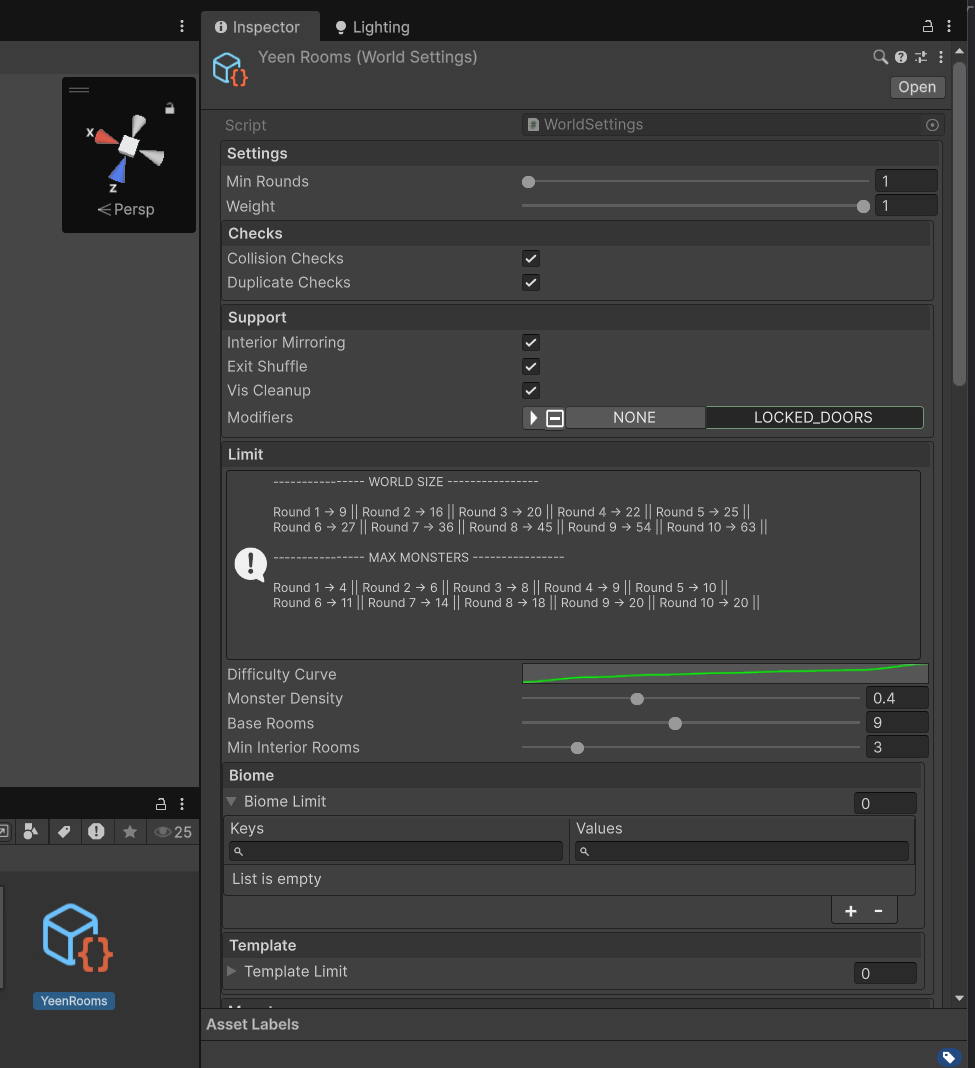975x1068 pixels.
Task: Click the script object picker circle
Action: click(x=932, y=125)
